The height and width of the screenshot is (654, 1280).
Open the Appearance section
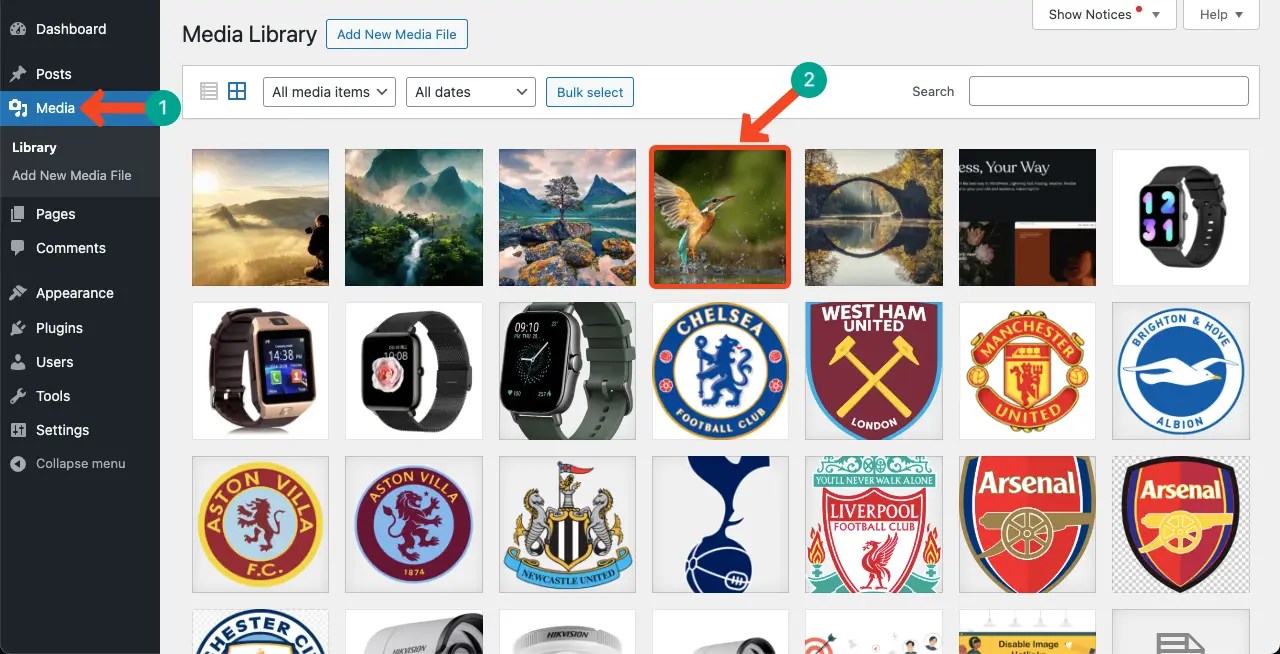point(76,293)
